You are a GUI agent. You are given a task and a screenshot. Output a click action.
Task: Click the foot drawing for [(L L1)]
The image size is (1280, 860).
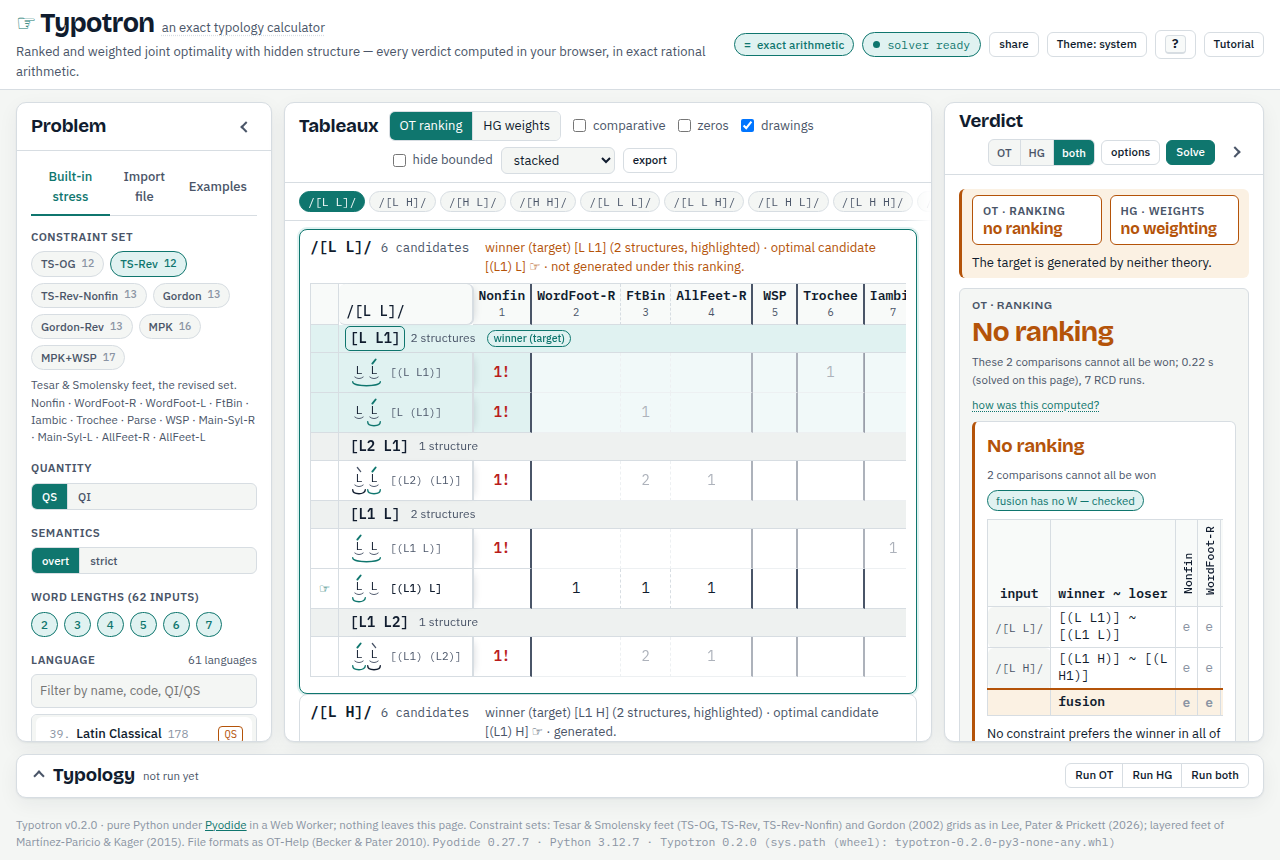pyautogui.click(x=367, y=372)
